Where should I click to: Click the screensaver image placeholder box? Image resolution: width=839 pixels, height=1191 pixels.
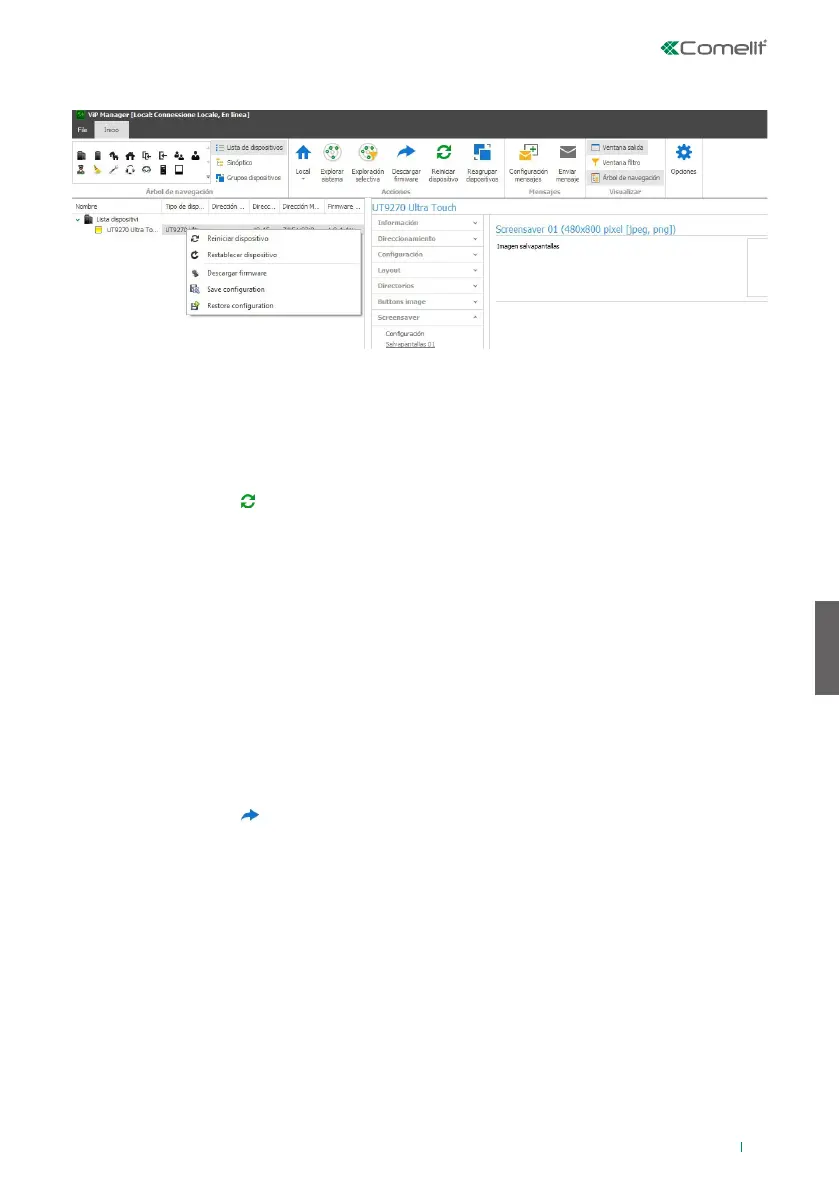(x=757, y=267)
